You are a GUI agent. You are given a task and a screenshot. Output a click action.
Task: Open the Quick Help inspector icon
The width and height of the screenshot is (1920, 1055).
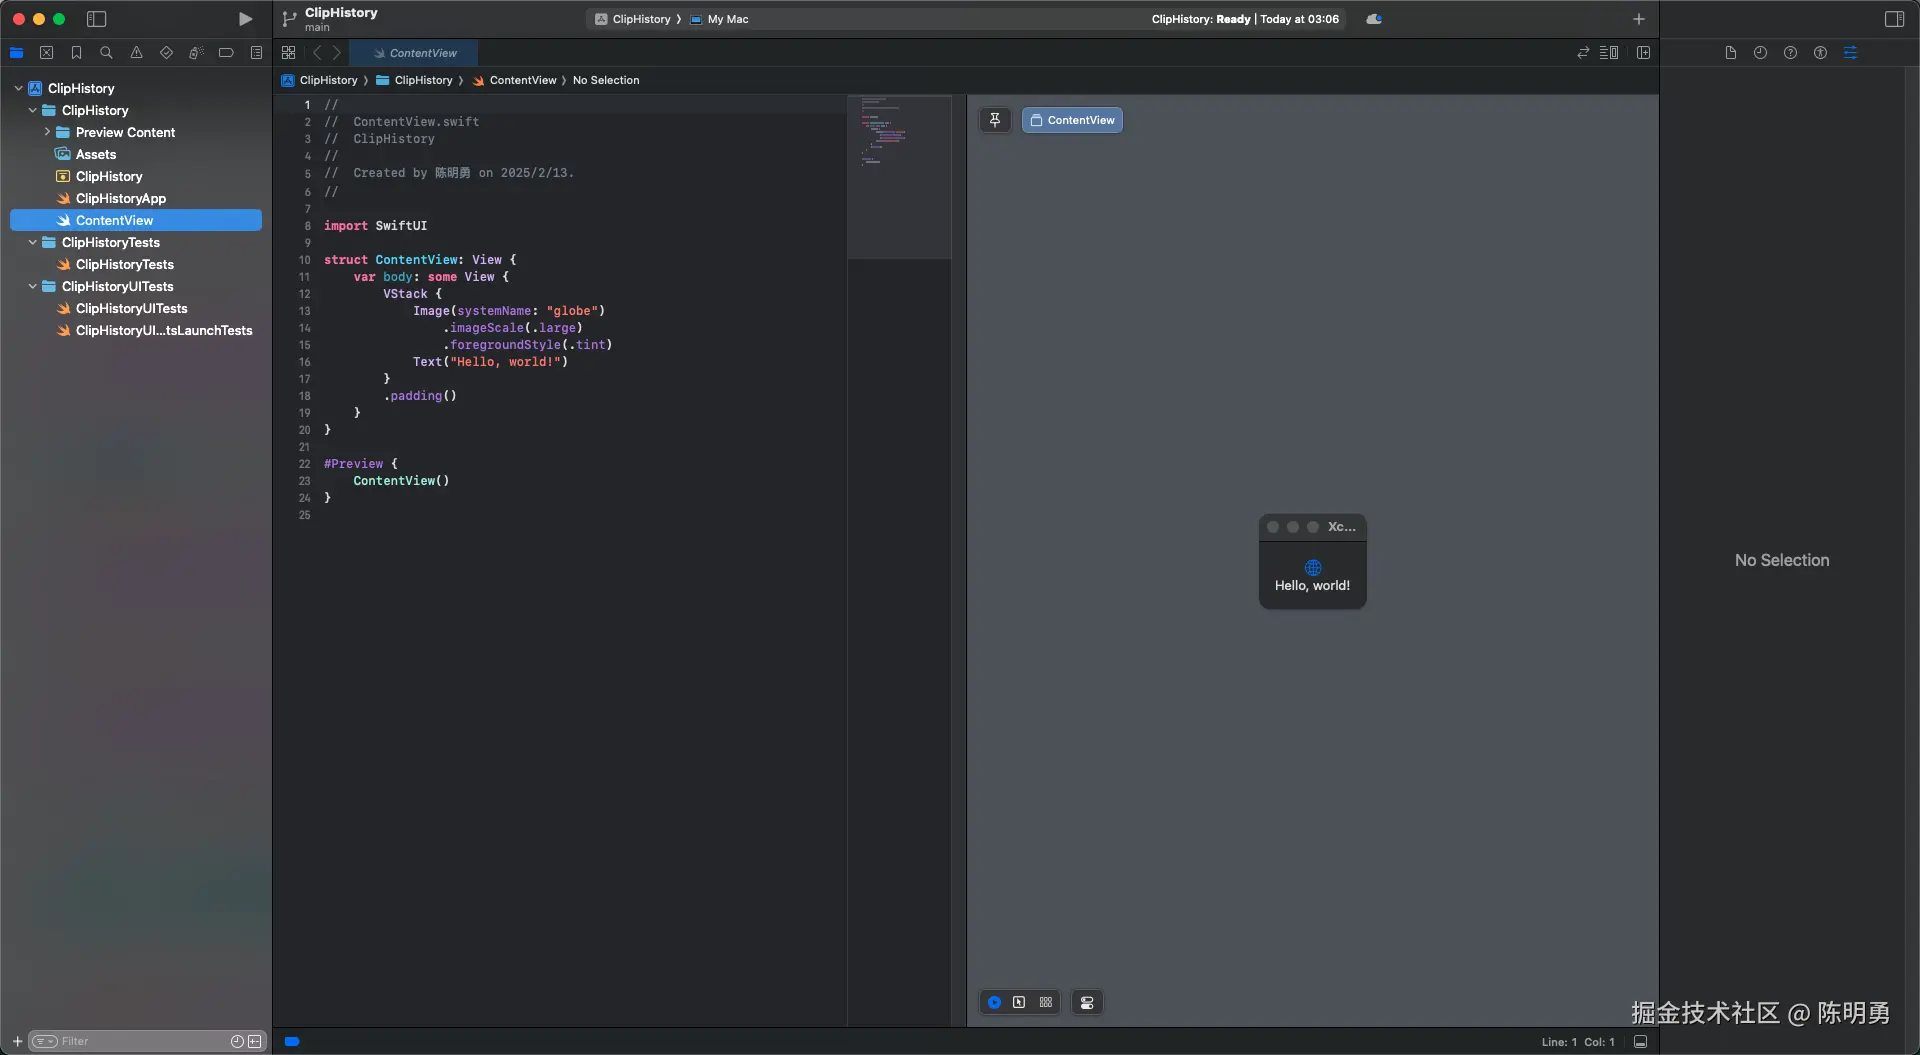[x=1790, y=53]
